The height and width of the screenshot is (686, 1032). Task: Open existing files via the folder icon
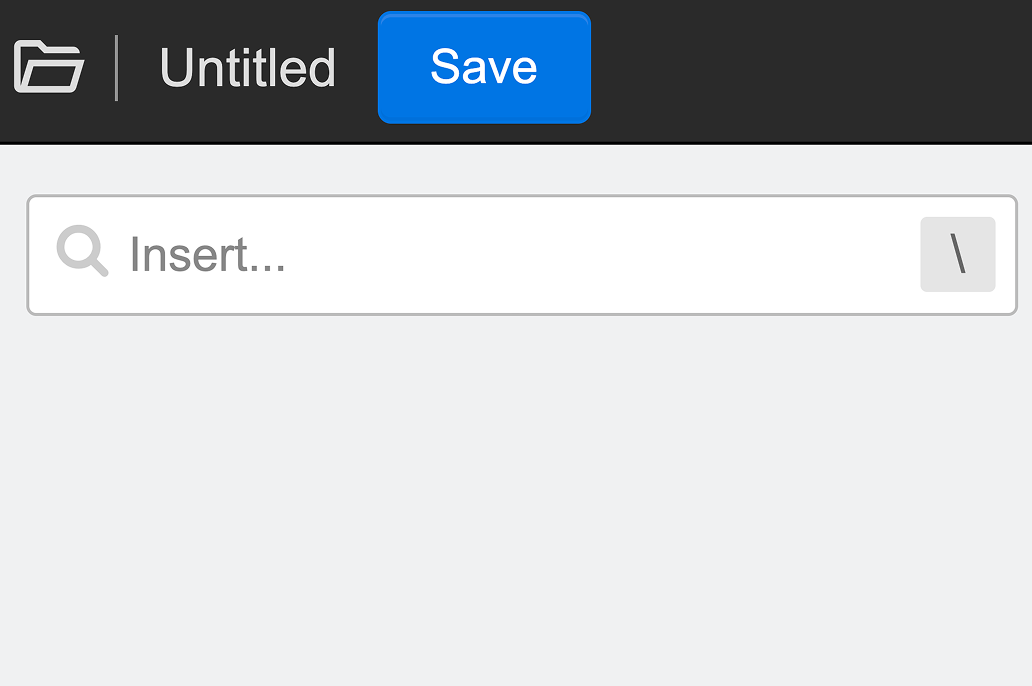(49, 66)
